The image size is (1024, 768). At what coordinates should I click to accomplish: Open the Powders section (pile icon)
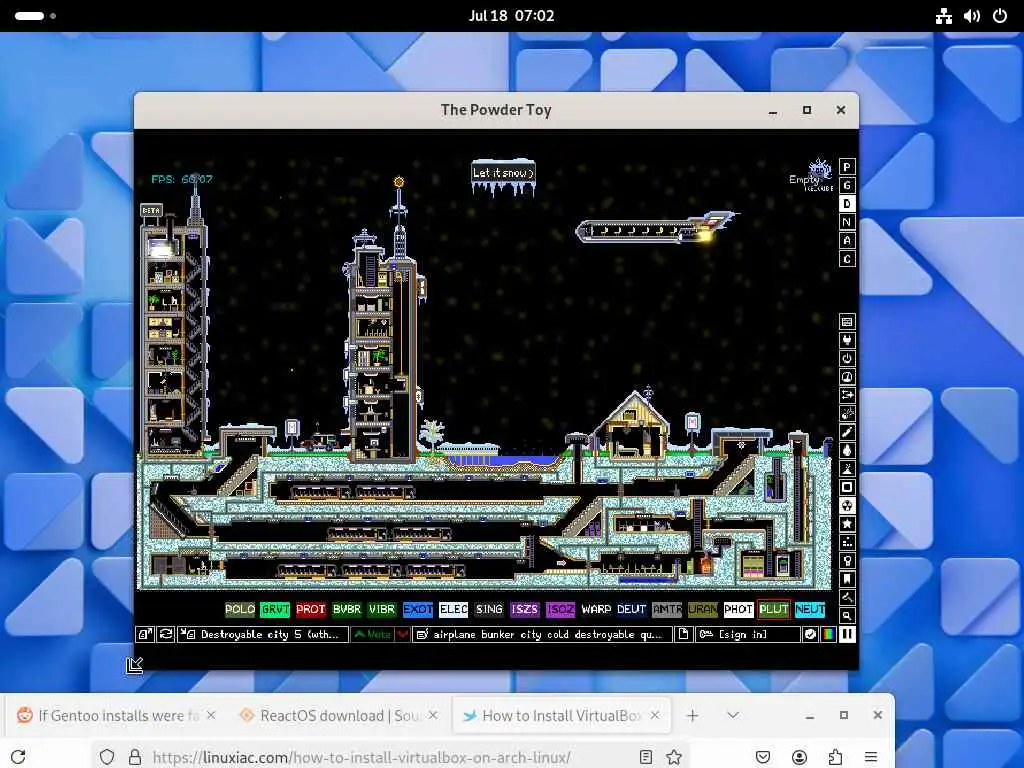[x=847, y=468]
